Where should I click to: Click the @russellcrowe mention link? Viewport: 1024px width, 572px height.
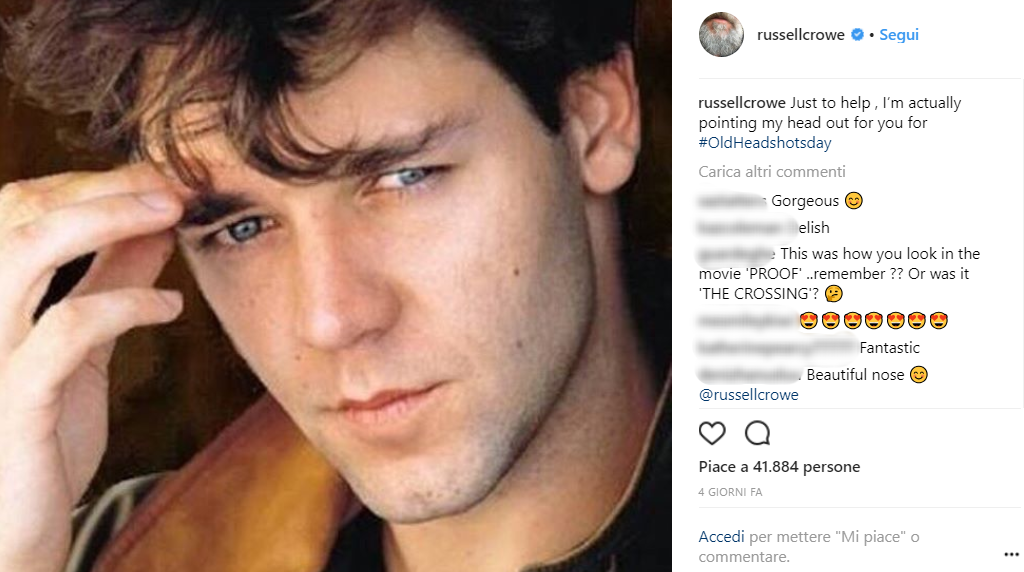point(748,394)
